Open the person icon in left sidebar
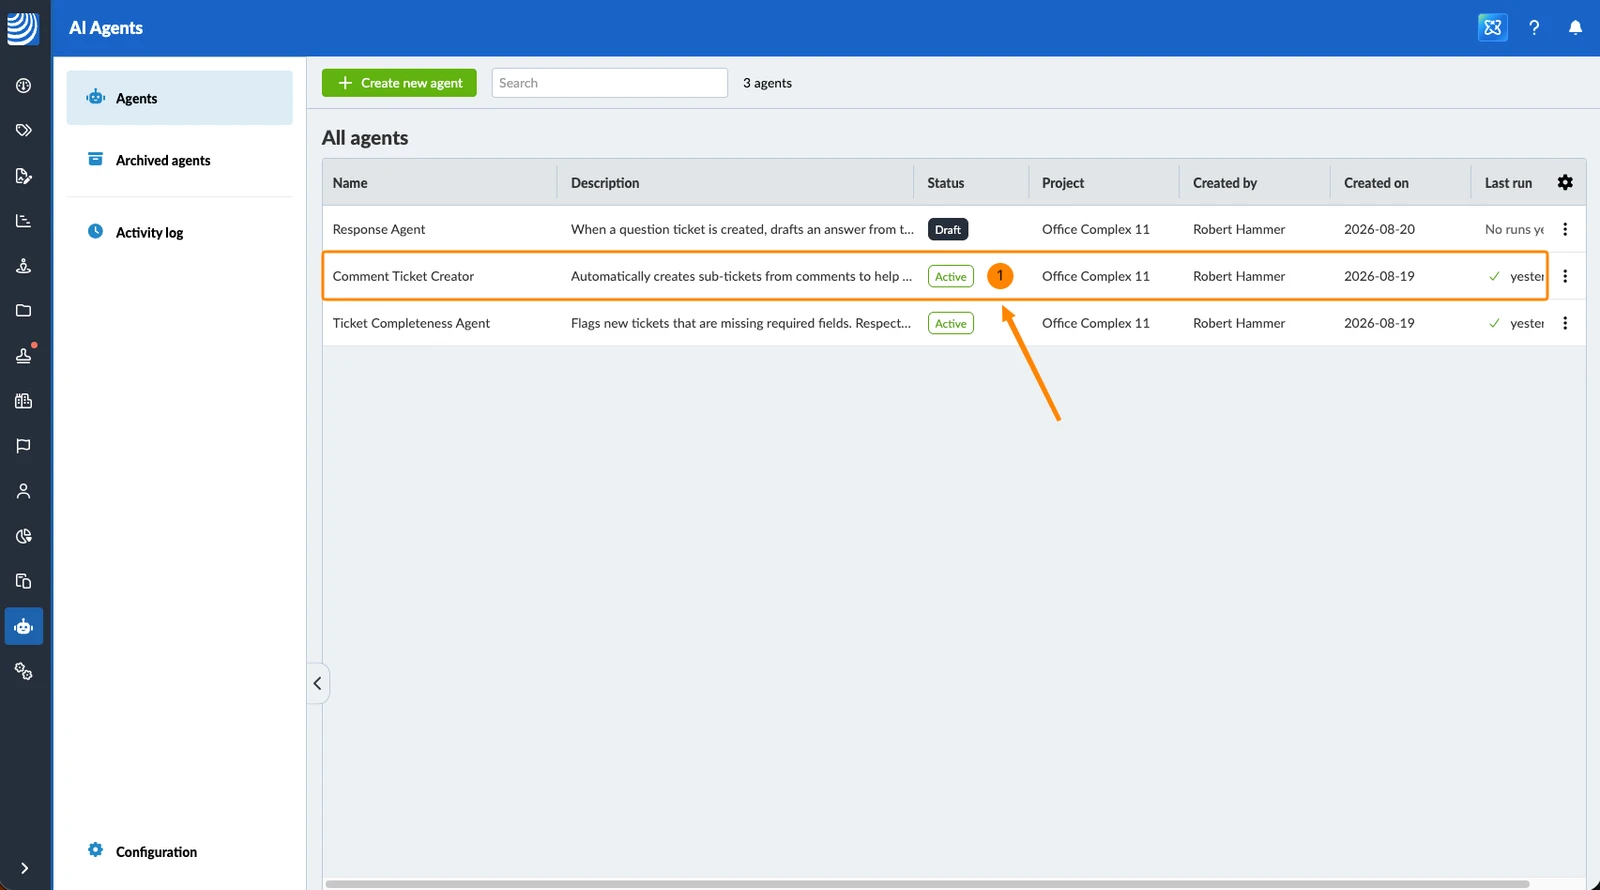The image size is (1600, 890). (x=24, y=491)
